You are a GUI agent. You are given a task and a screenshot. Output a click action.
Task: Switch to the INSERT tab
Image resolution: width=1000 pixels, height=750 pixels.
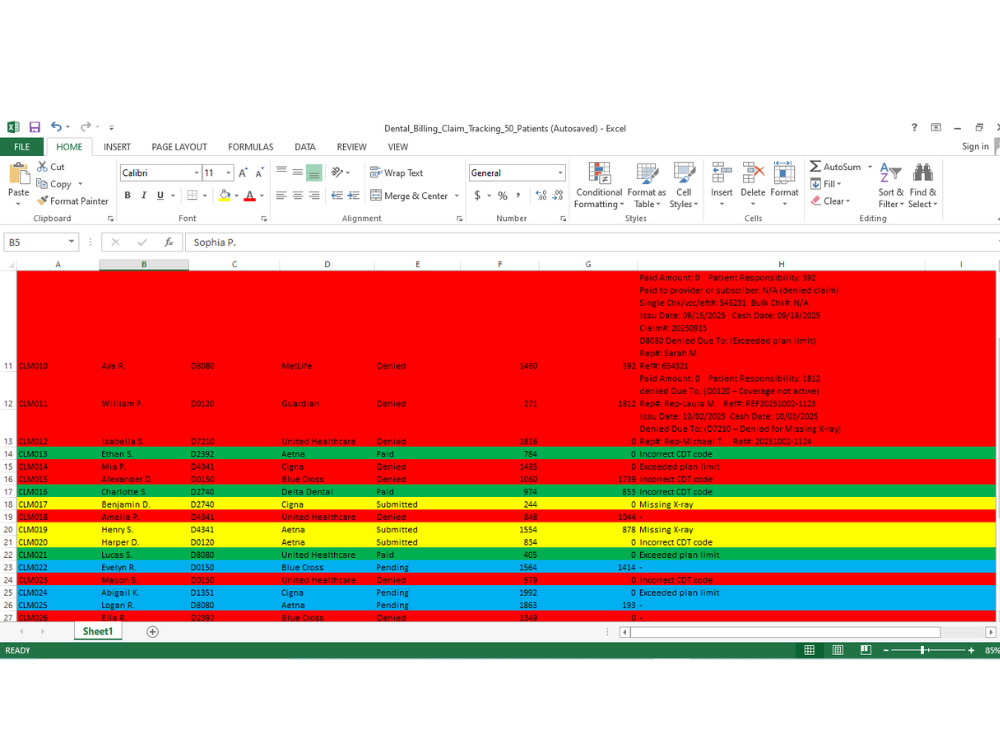point(117,147)
